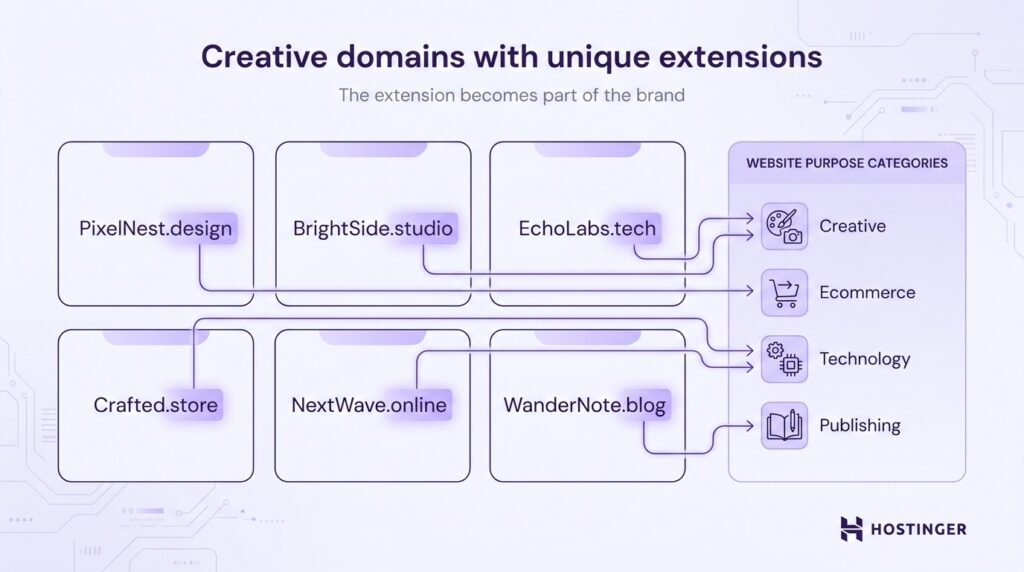Click the Publishing book and pen icon
Image resolution: width=1024 pixels, height=572 pixels.
click(x=784, y=426)
